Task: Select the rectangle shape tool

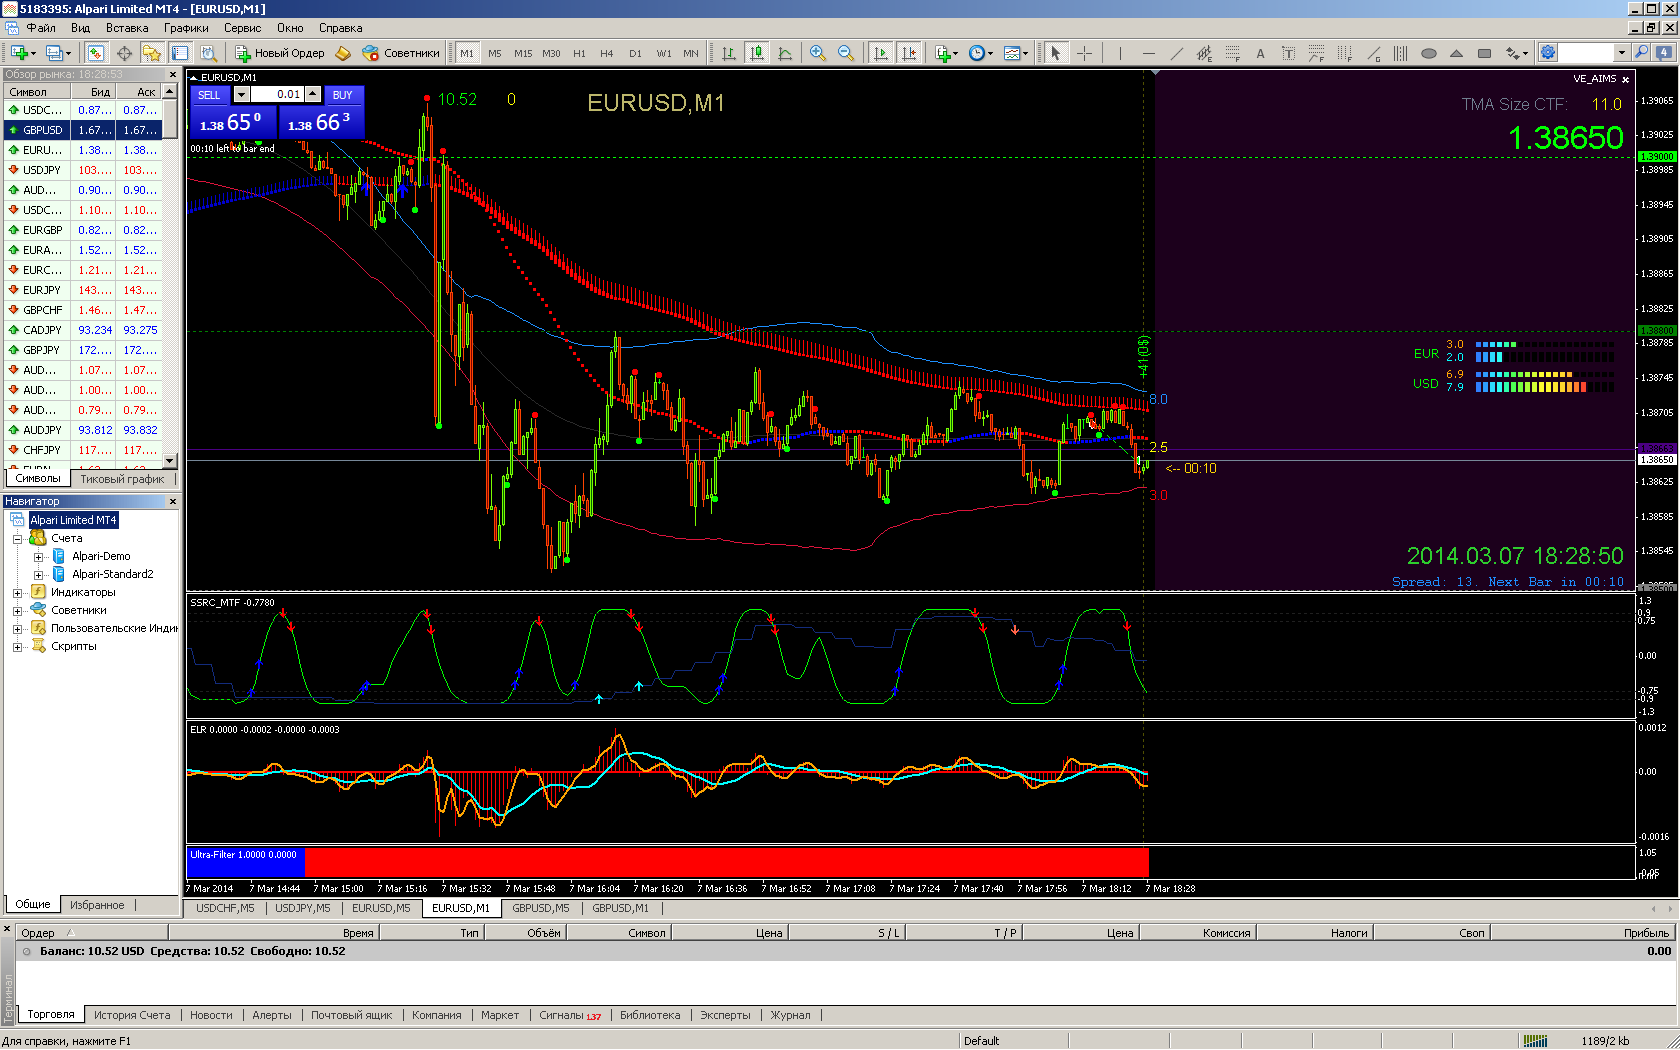Action: pyautogui.click(x=1484, y=53)
